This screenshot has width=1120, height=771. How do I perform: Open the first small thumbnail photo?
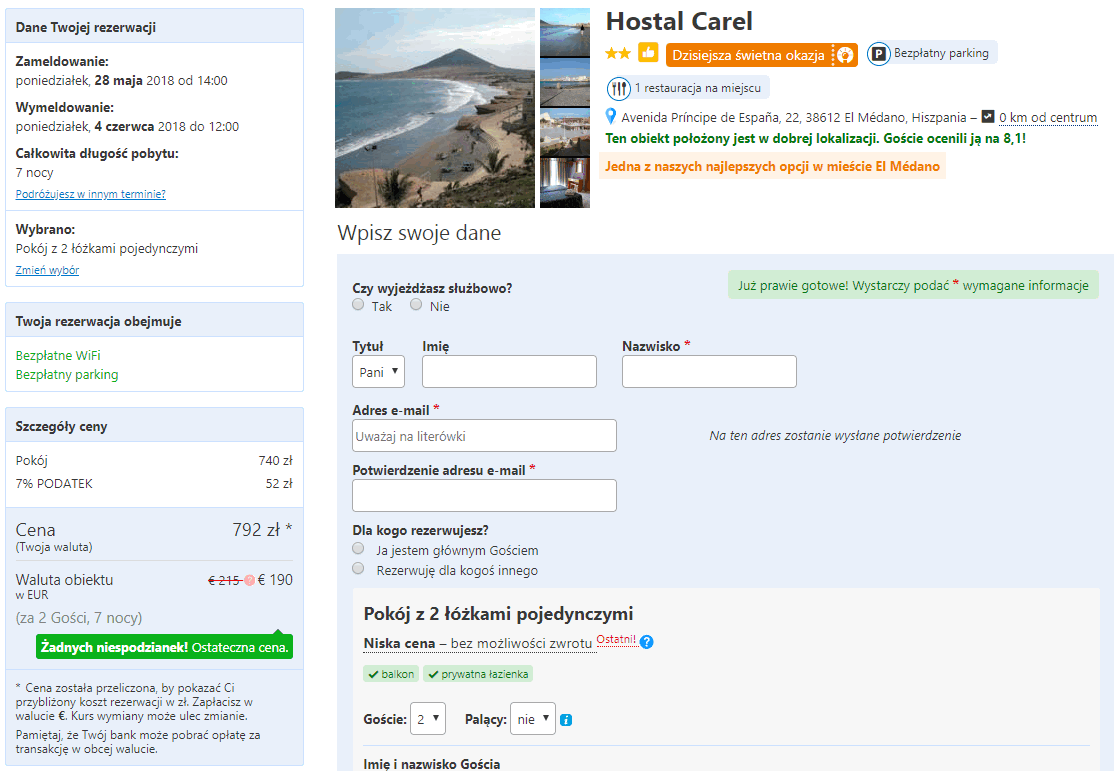pyautogui.click(x=565, y=33)
